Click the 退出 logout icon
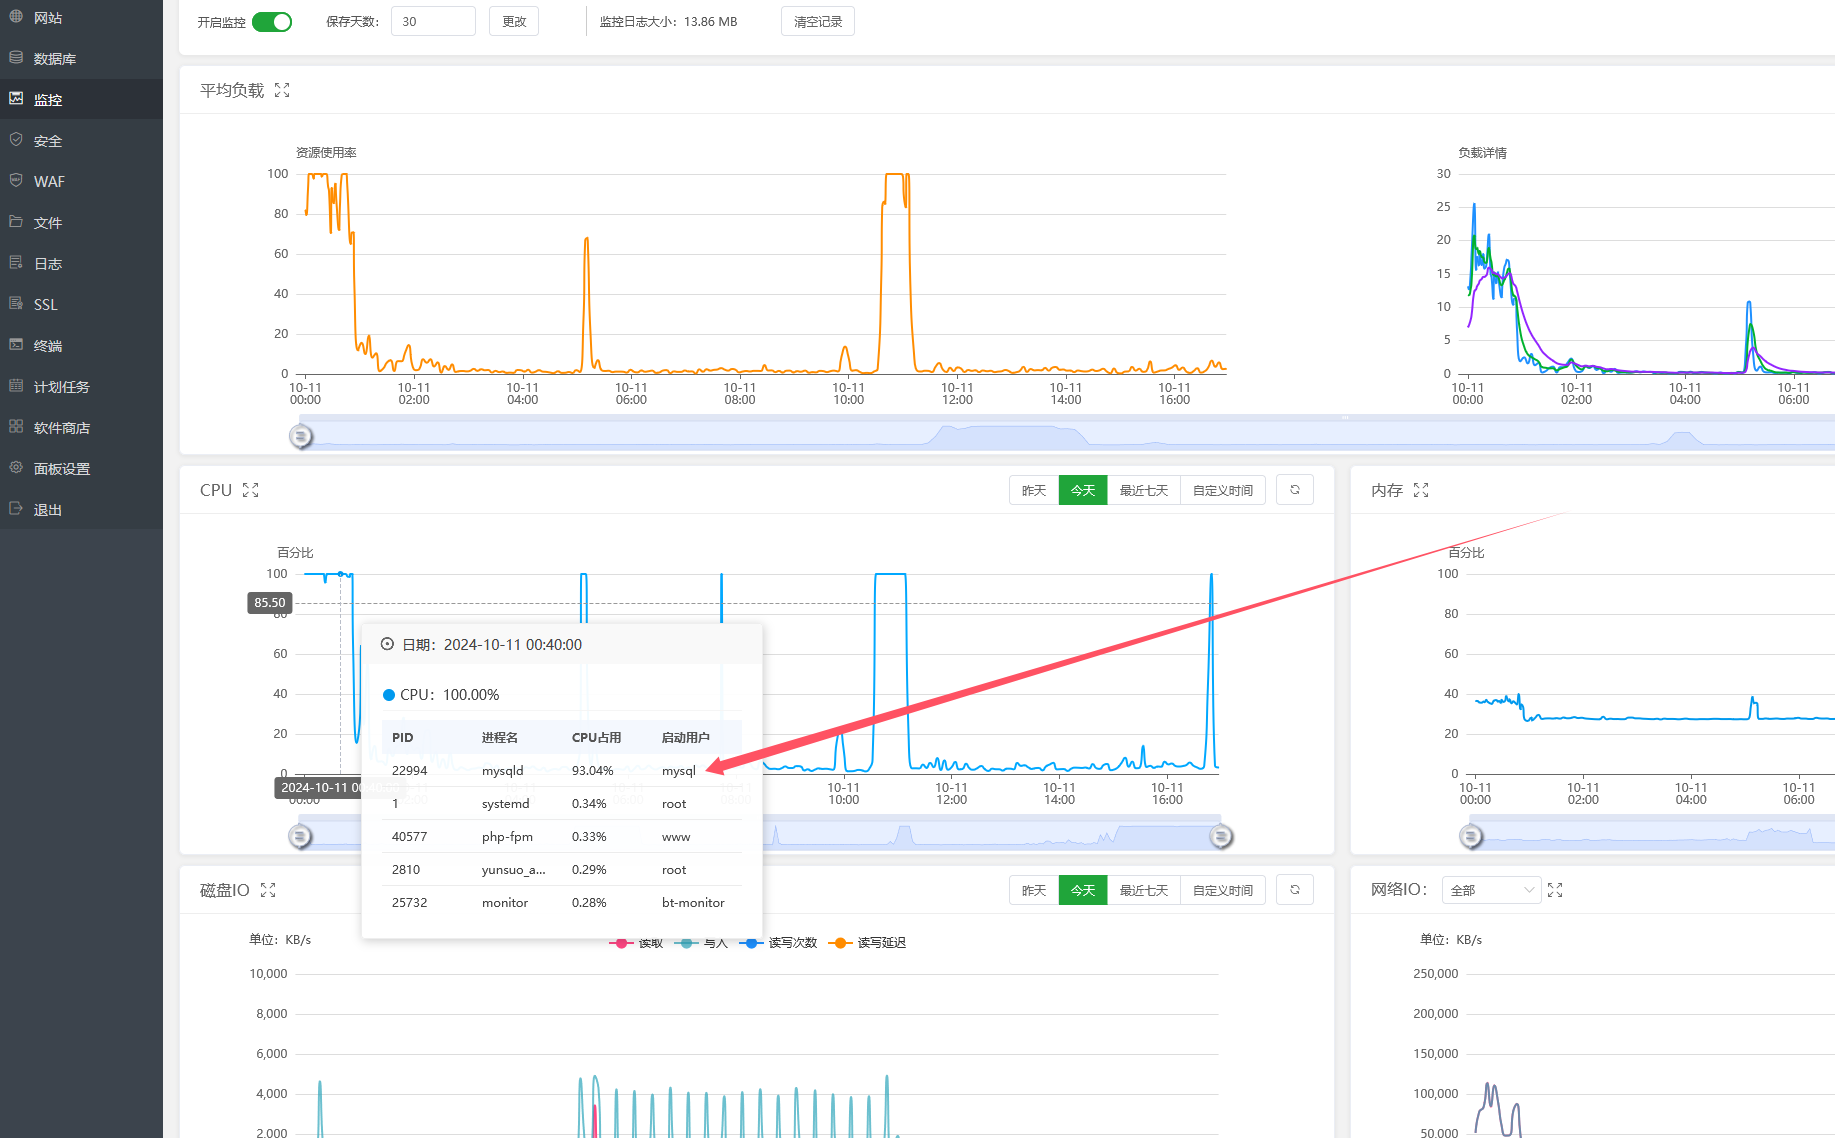The height and width of the screenshot is (1138, 1835). click(16, 509)
